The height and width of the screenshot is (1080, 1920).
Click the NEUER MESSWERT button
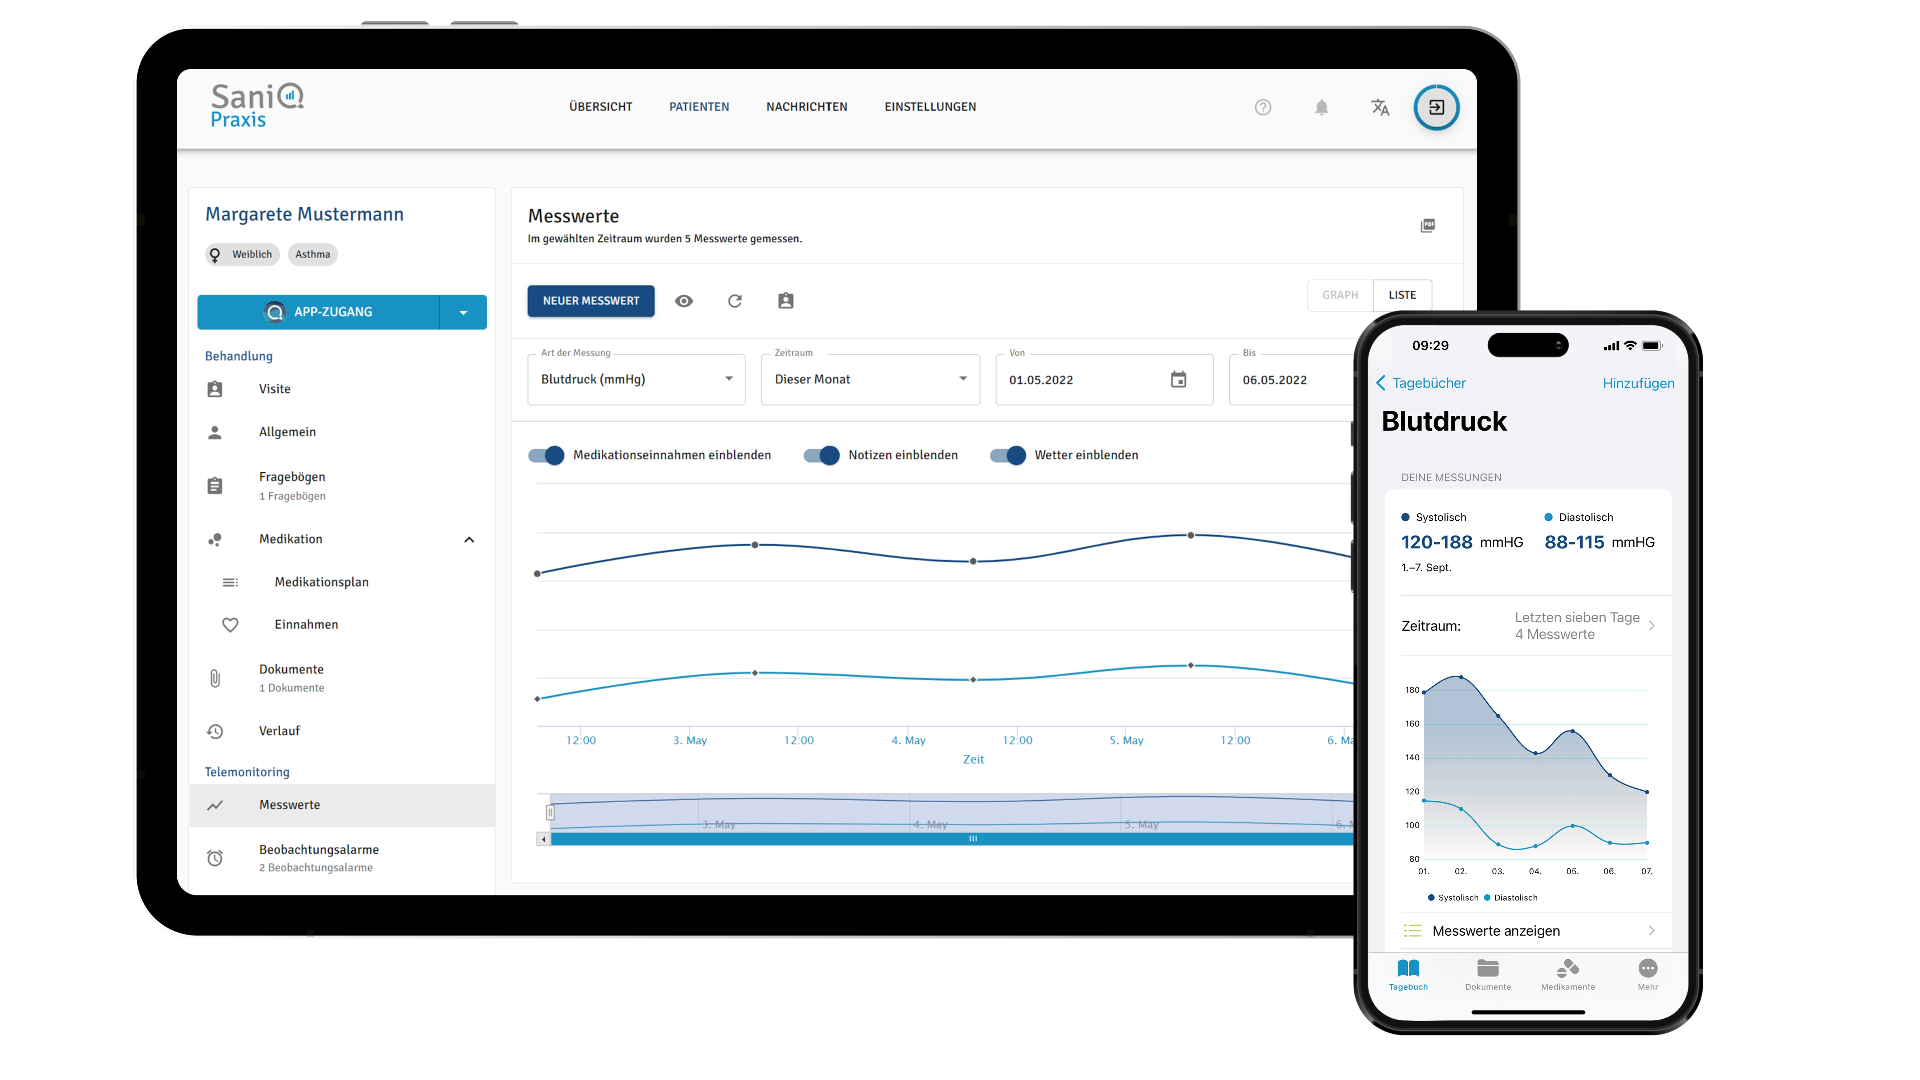click(591, 301)
